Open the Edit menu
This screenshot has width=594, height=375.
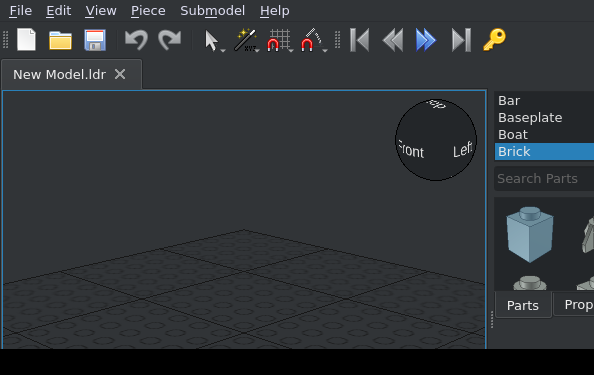pos(58,11)
